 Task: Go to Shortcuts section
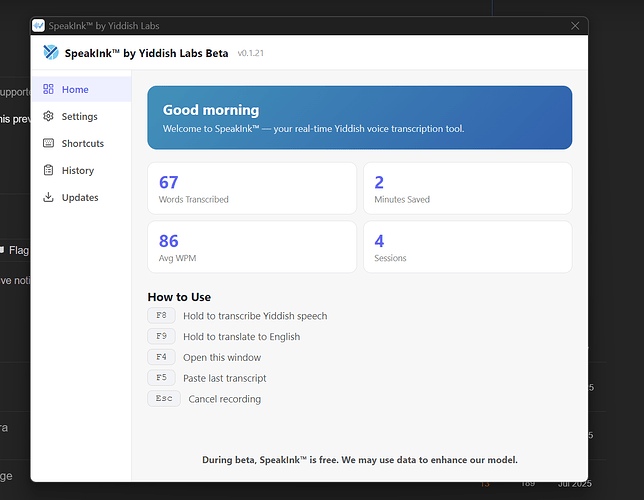tap(81, 143)
